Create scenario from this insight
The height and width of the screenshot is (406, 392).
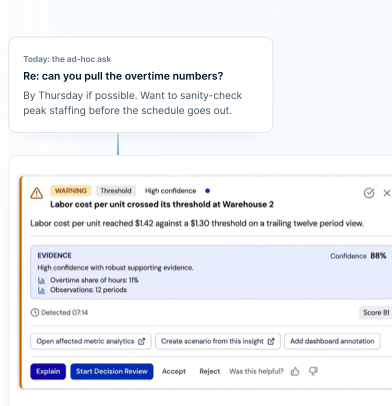pyautogui.click(x=218, y=341)
